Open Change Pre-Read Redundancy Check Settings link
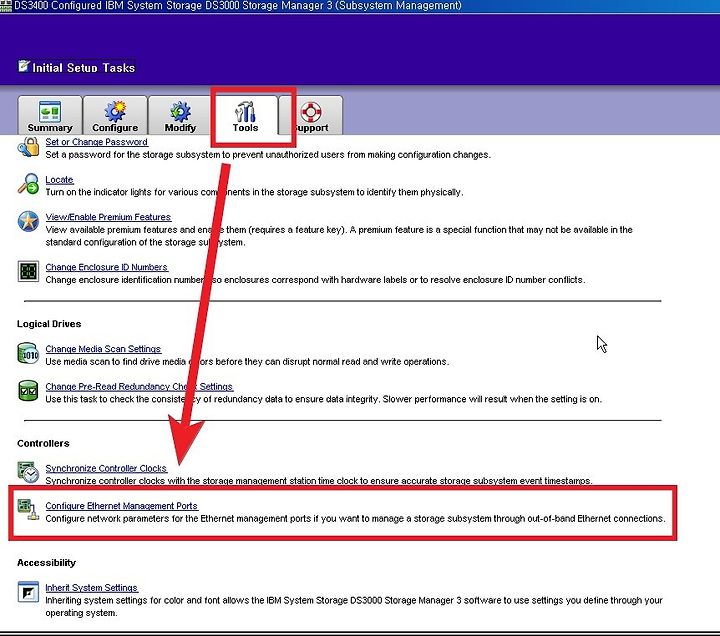This screenshot has height=636, width=720. 139,387
